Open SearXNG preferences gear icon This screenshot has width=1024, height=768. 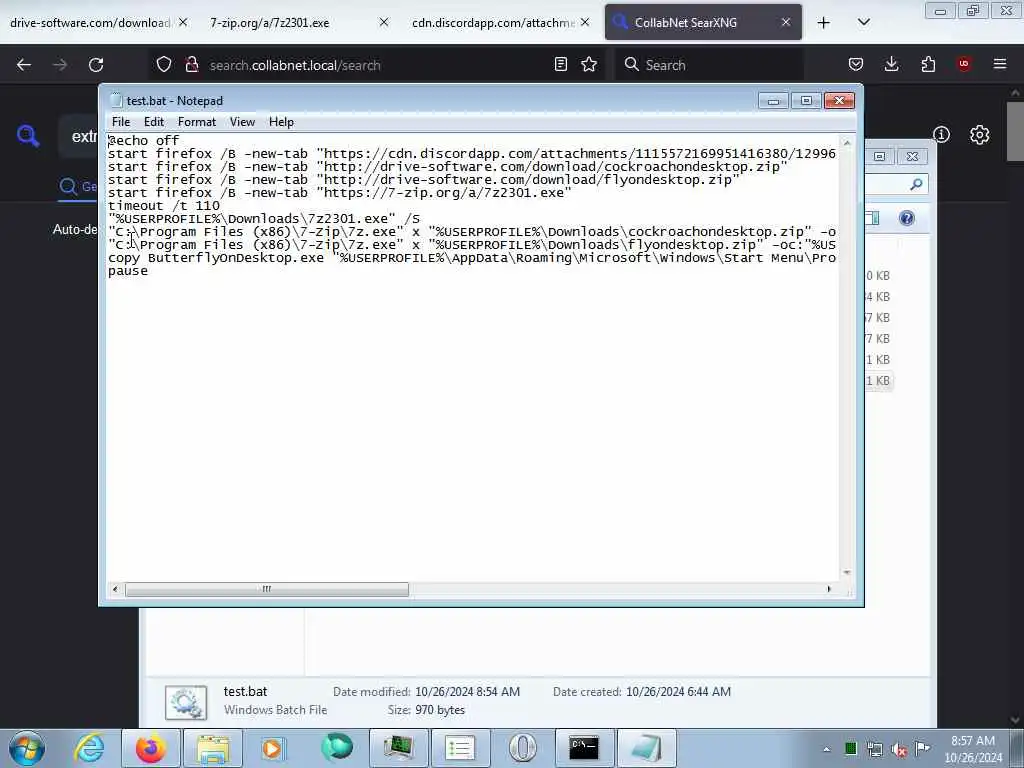(x=980, y=135)
